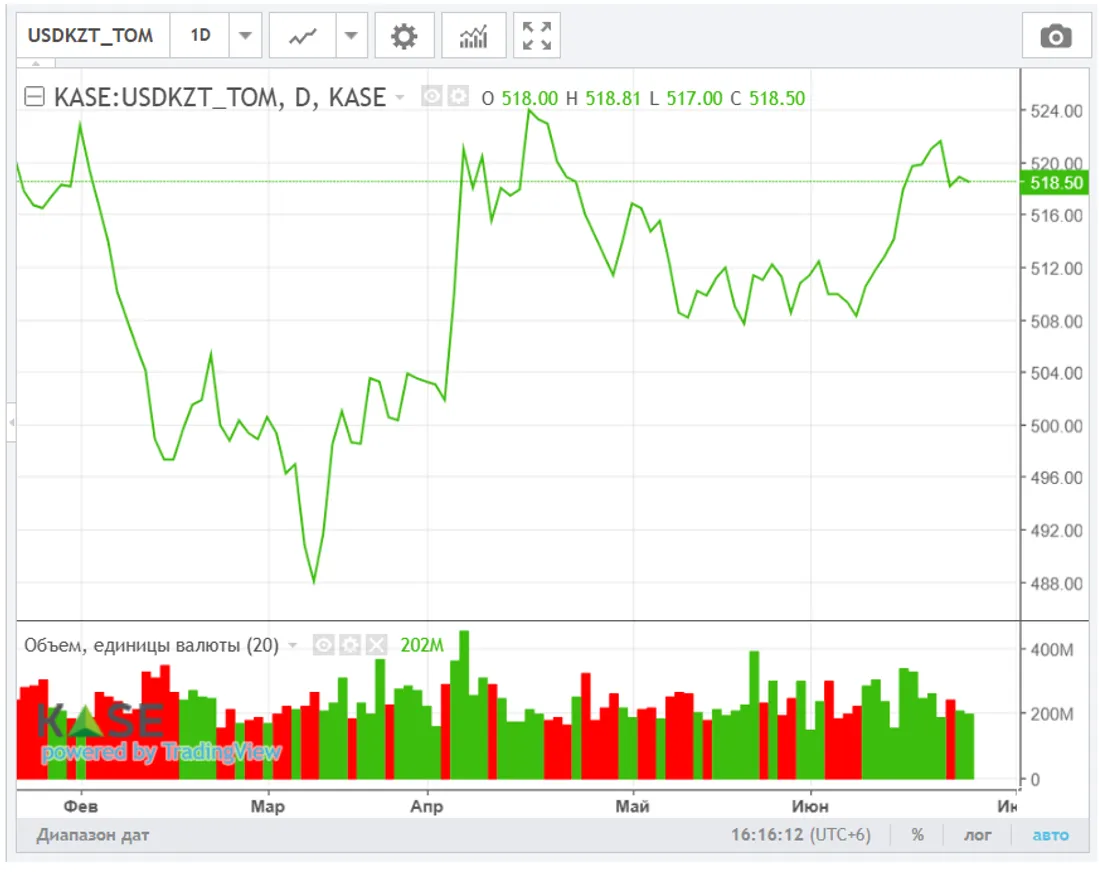
Task: Open settings gear for the Volume indicator
Action: coord(350,645)
